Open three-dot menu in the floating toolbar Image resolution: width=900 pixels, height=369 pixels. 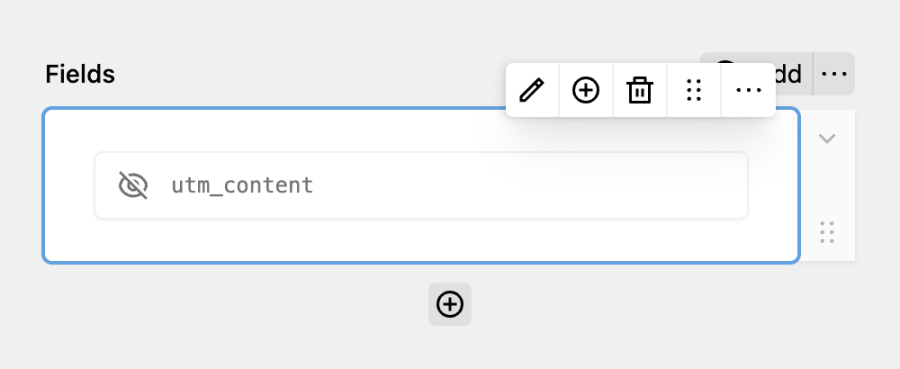coord(748,90)
